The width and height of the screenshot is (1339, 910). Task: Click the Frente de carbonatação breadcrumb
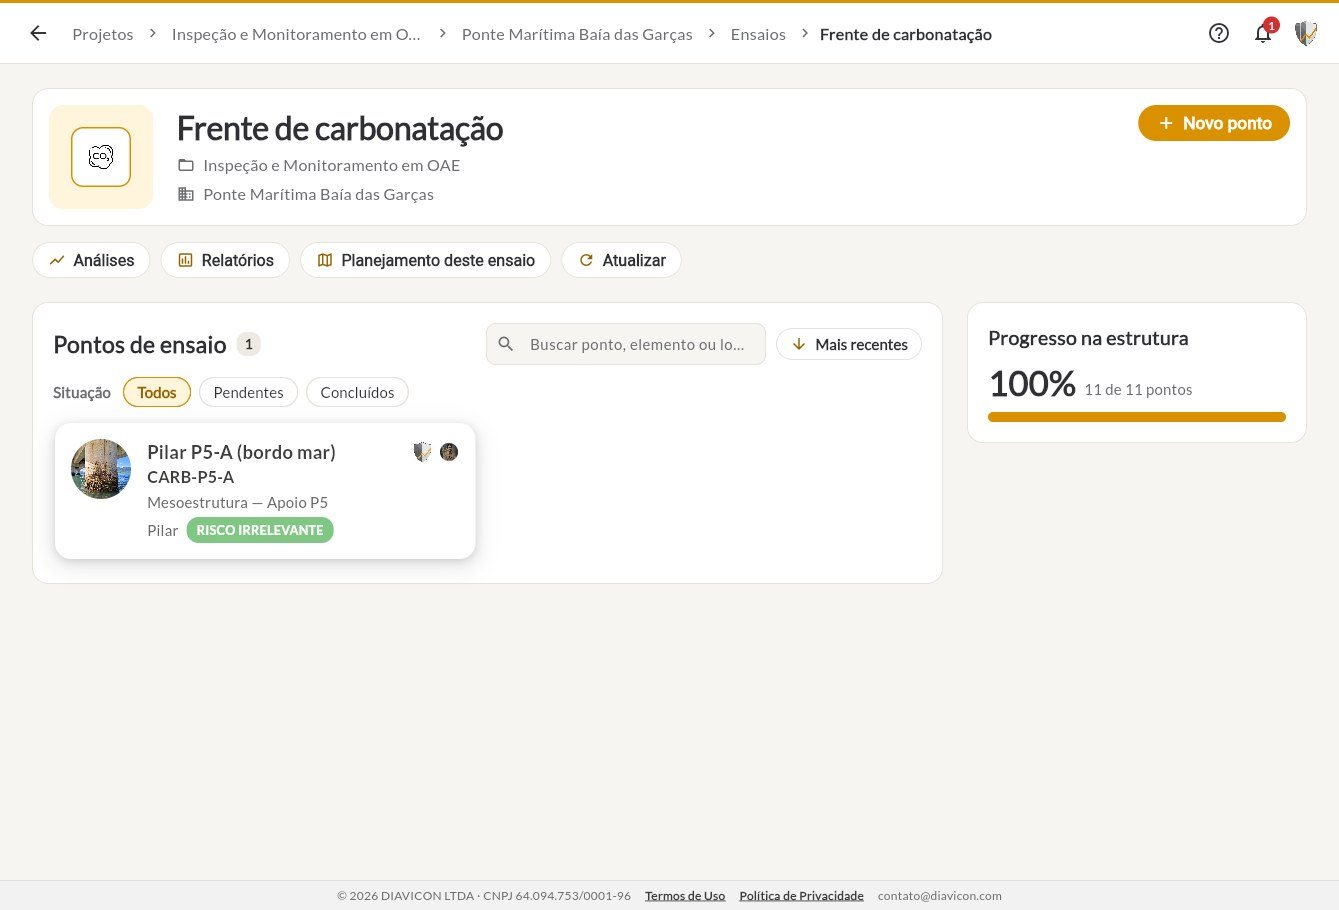906,34
